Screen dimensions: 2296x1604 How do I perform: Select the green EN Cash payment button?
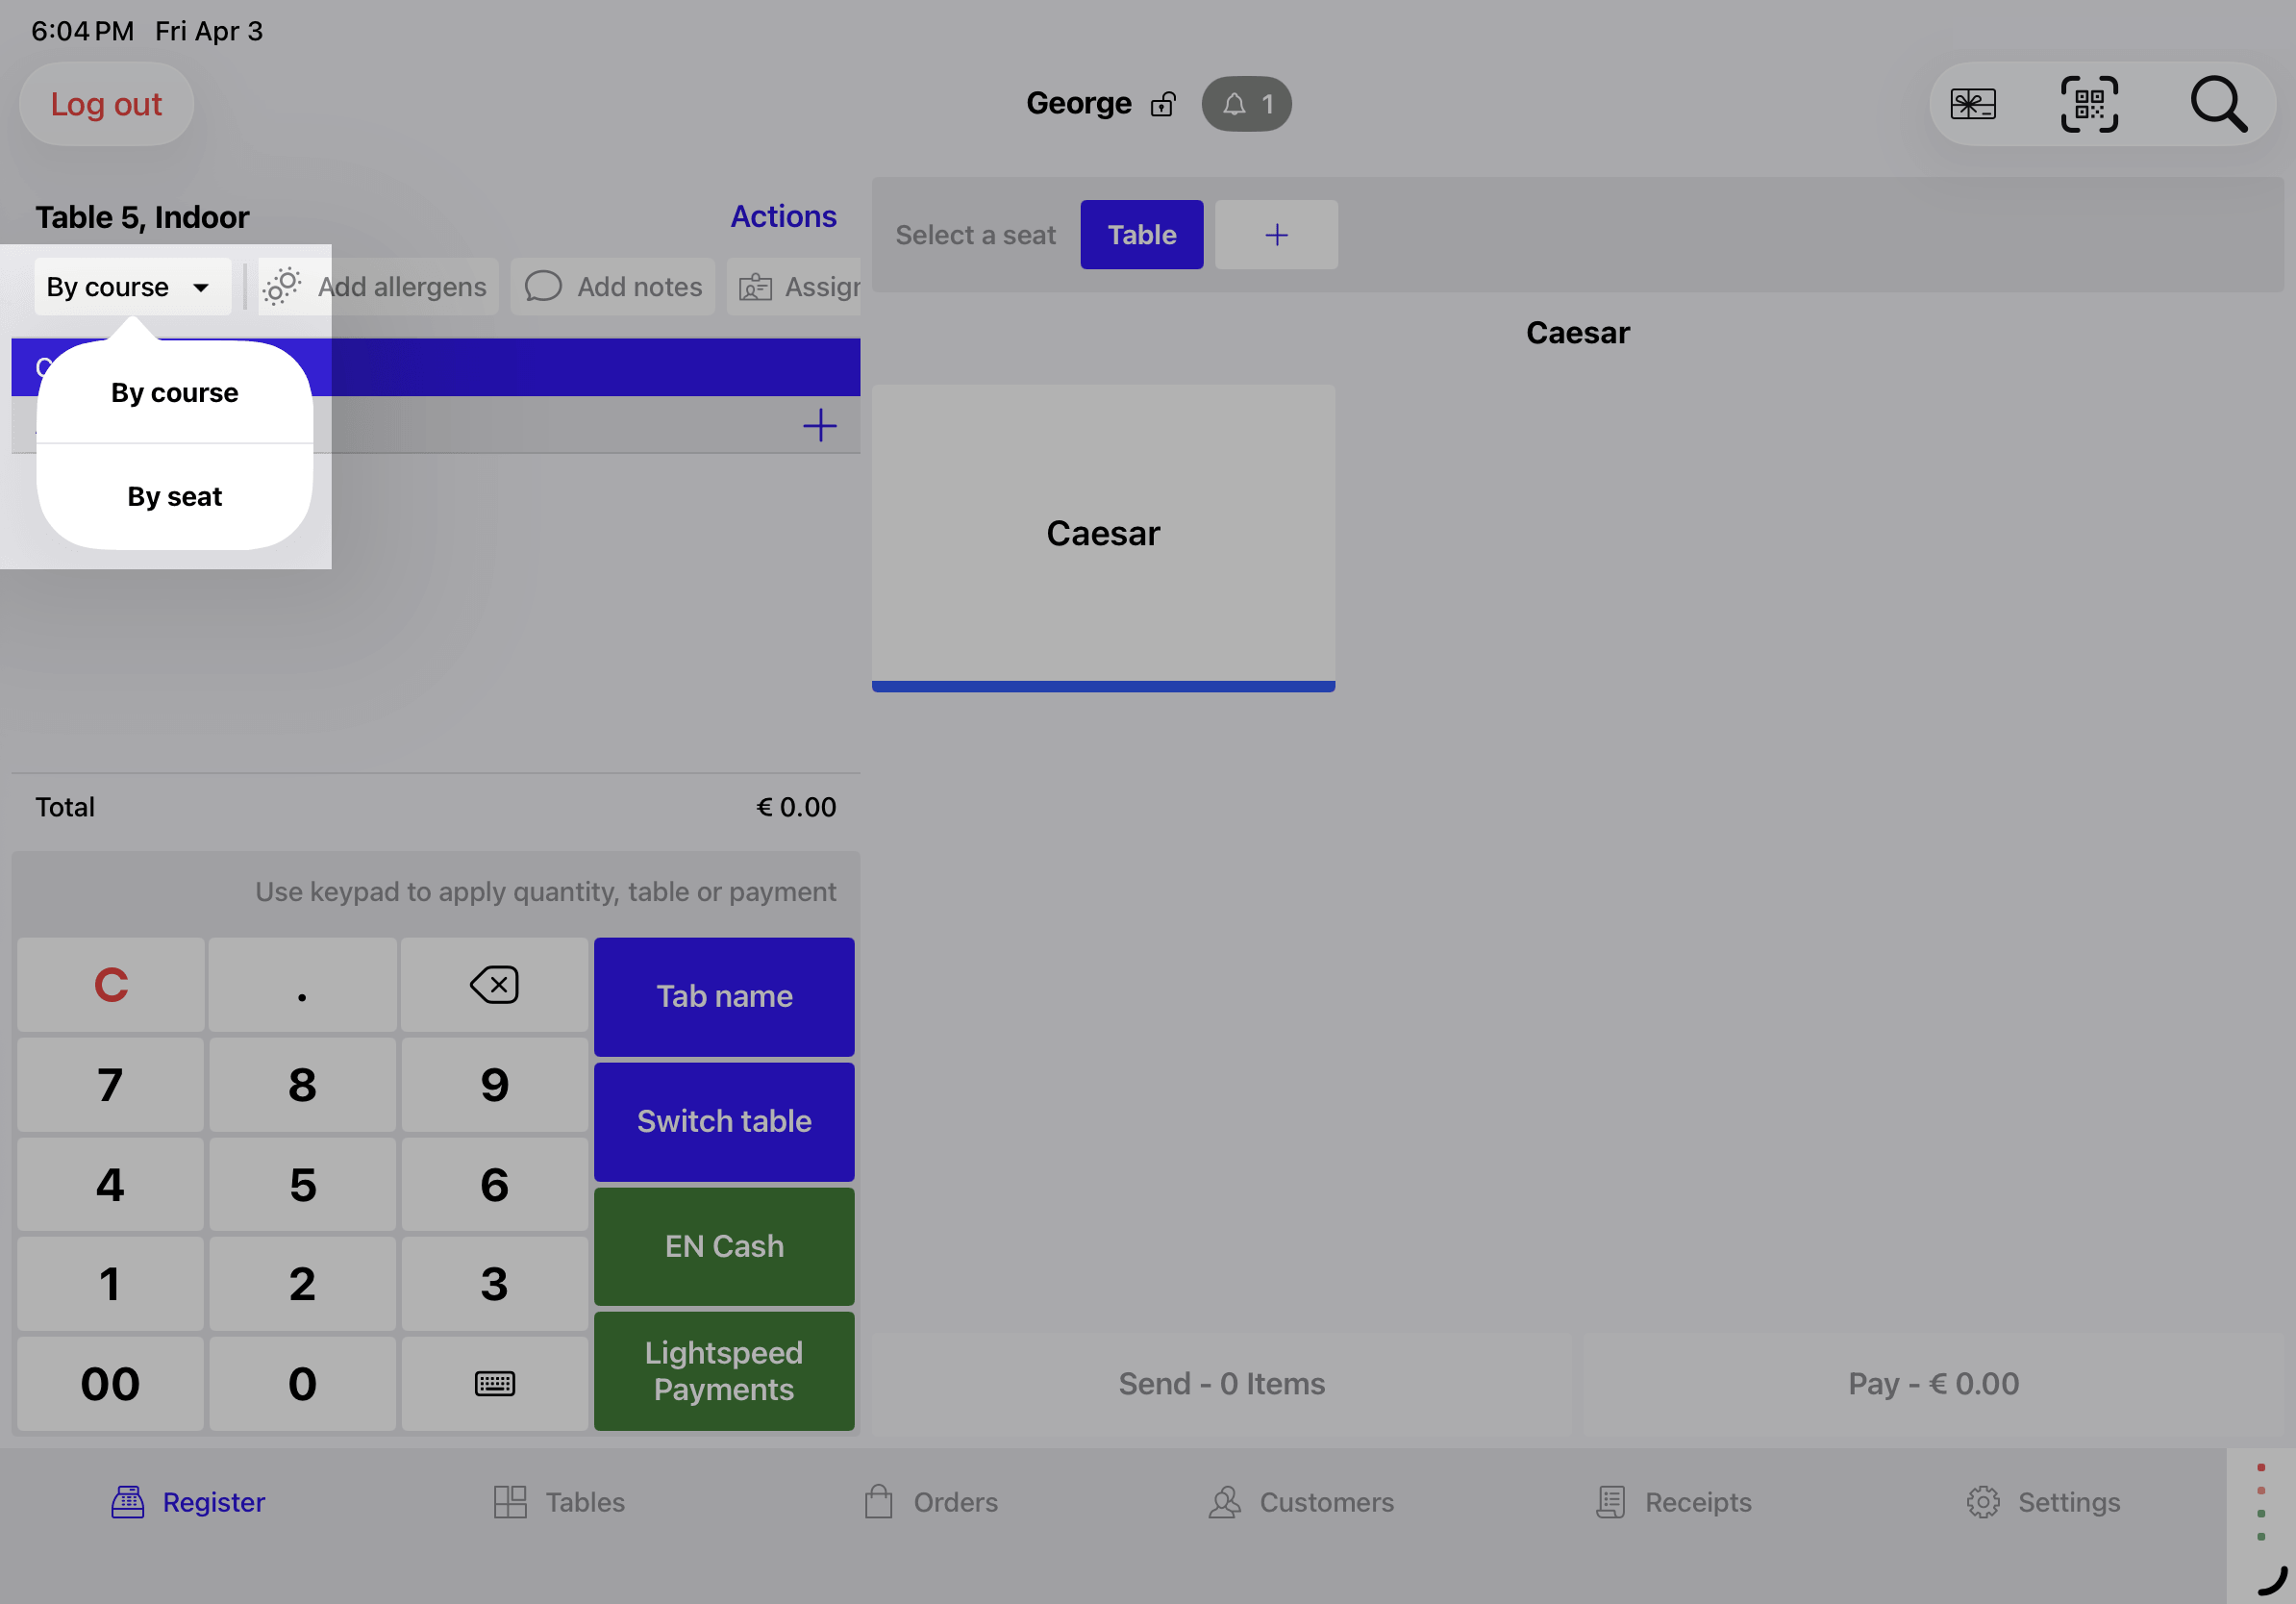[x=723, y=1246]
